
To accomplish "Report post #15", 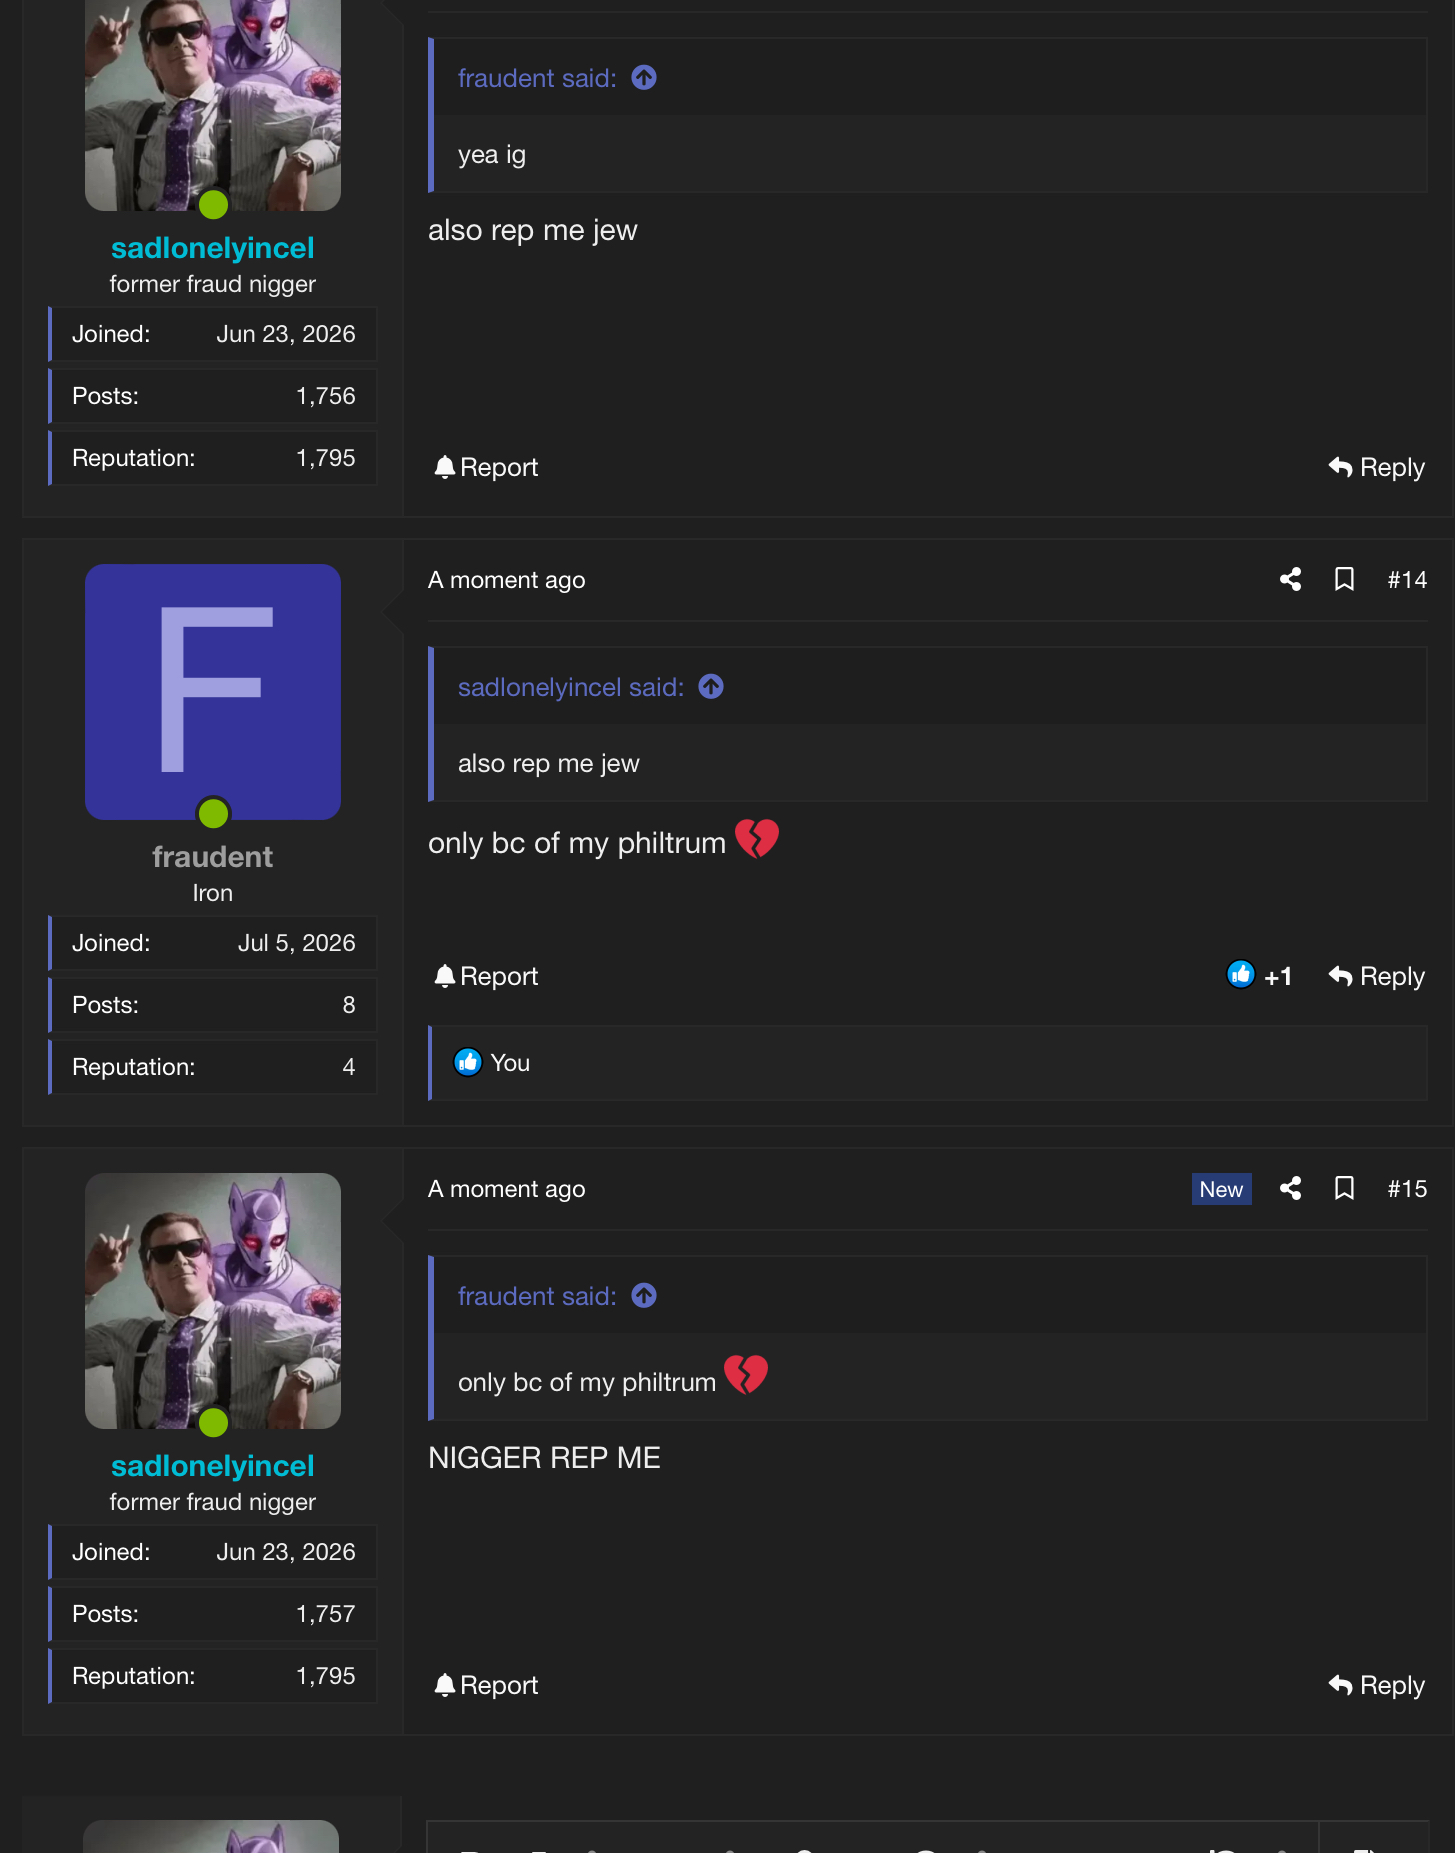I will click(486, 1685).
